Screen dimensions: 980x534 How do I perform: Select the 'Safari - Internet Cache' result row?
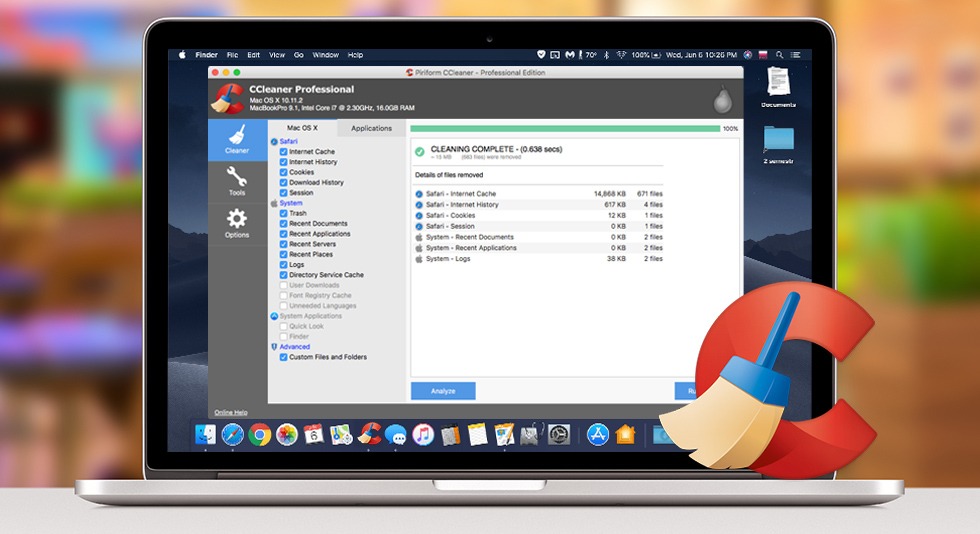(539, 194)
